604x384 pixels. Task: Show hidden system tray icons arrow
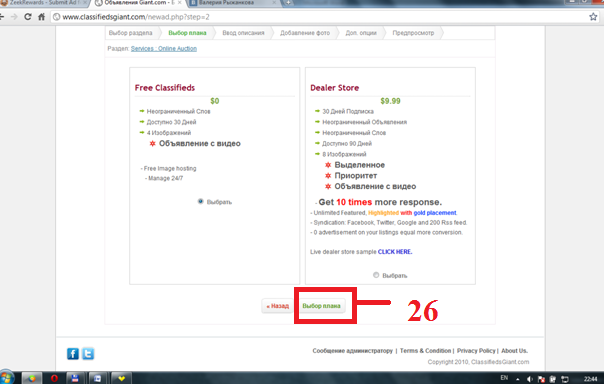518,379
